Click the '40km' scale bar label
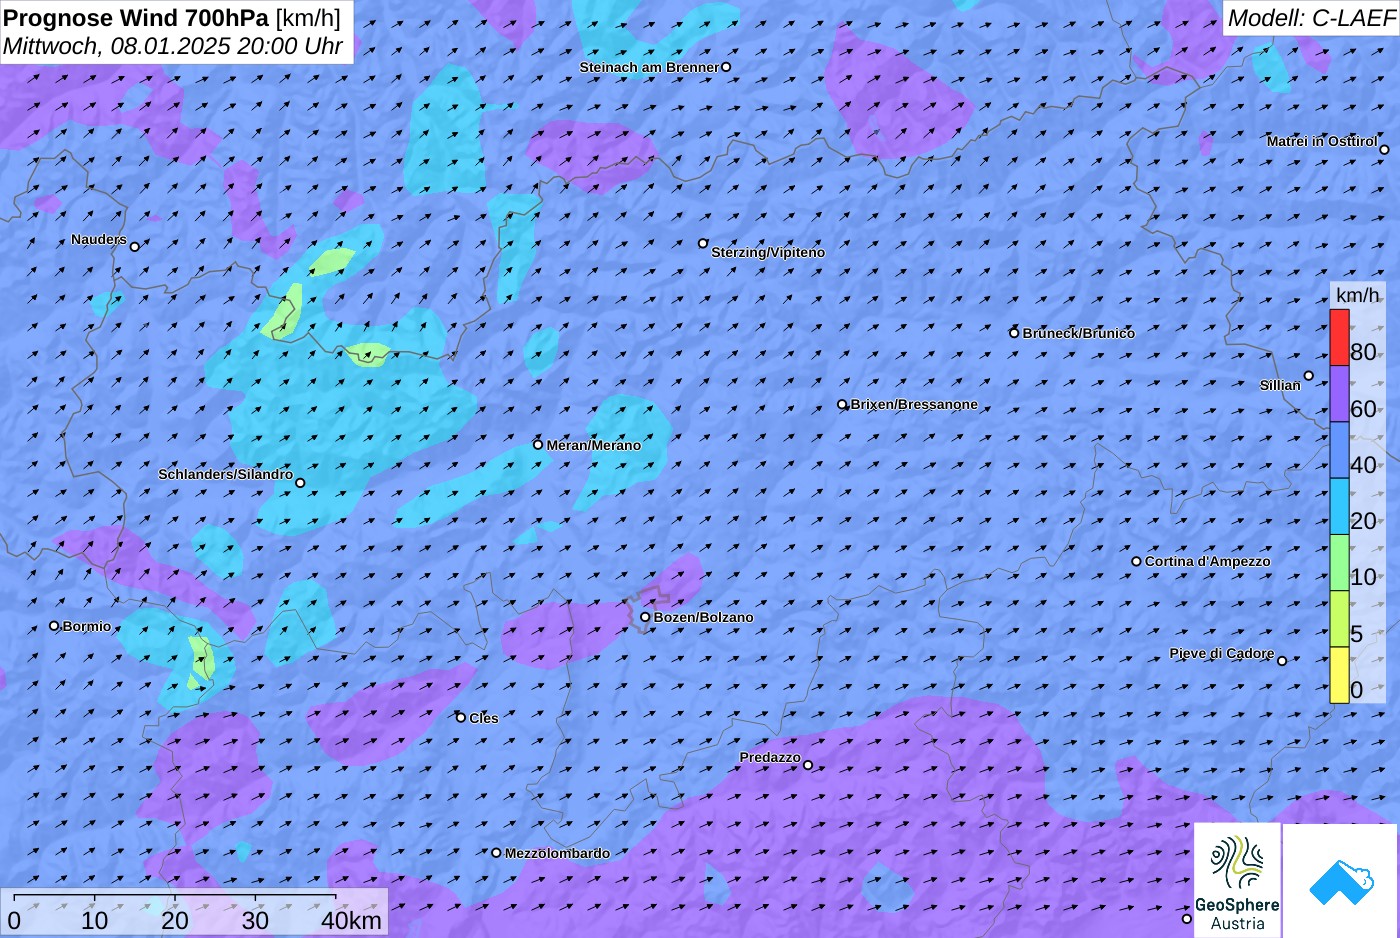 (351, 920)
